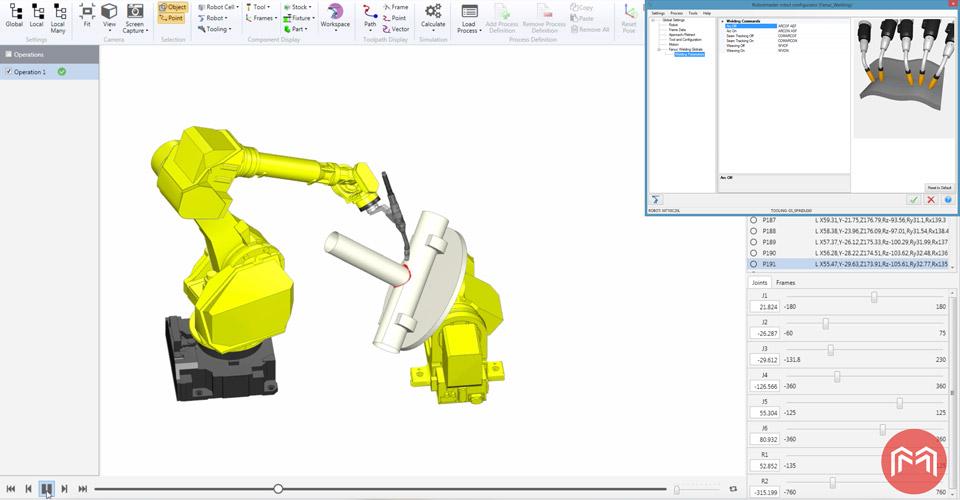Open Tool display dropdown
Viewport: 960px width, 500px height.
click(258, 7)
